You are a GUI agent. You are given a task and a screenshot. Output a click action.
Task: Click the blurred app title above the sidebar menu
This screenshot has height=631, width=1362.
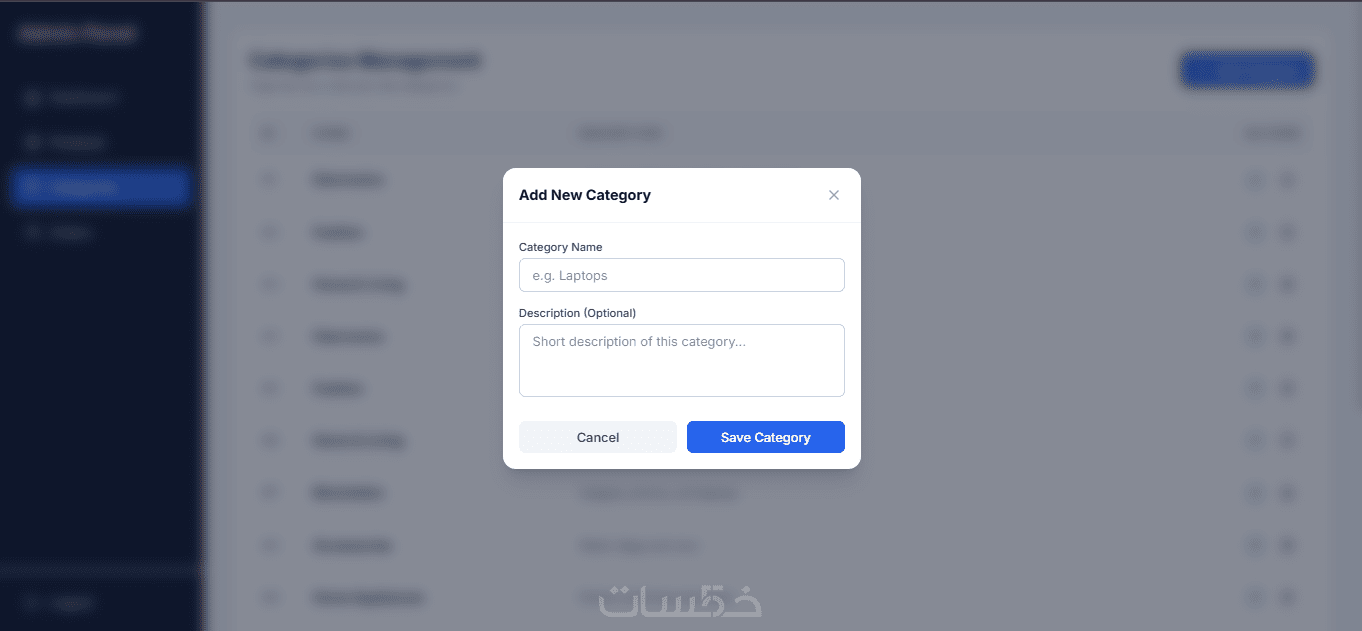77,33
